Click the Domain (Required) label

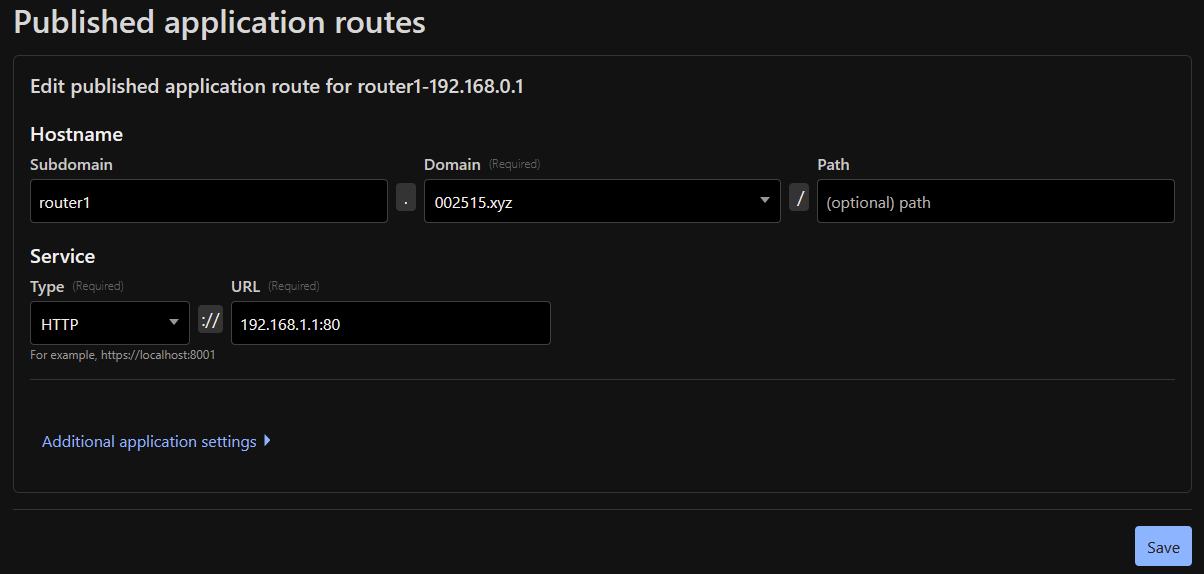click(482, 164)
